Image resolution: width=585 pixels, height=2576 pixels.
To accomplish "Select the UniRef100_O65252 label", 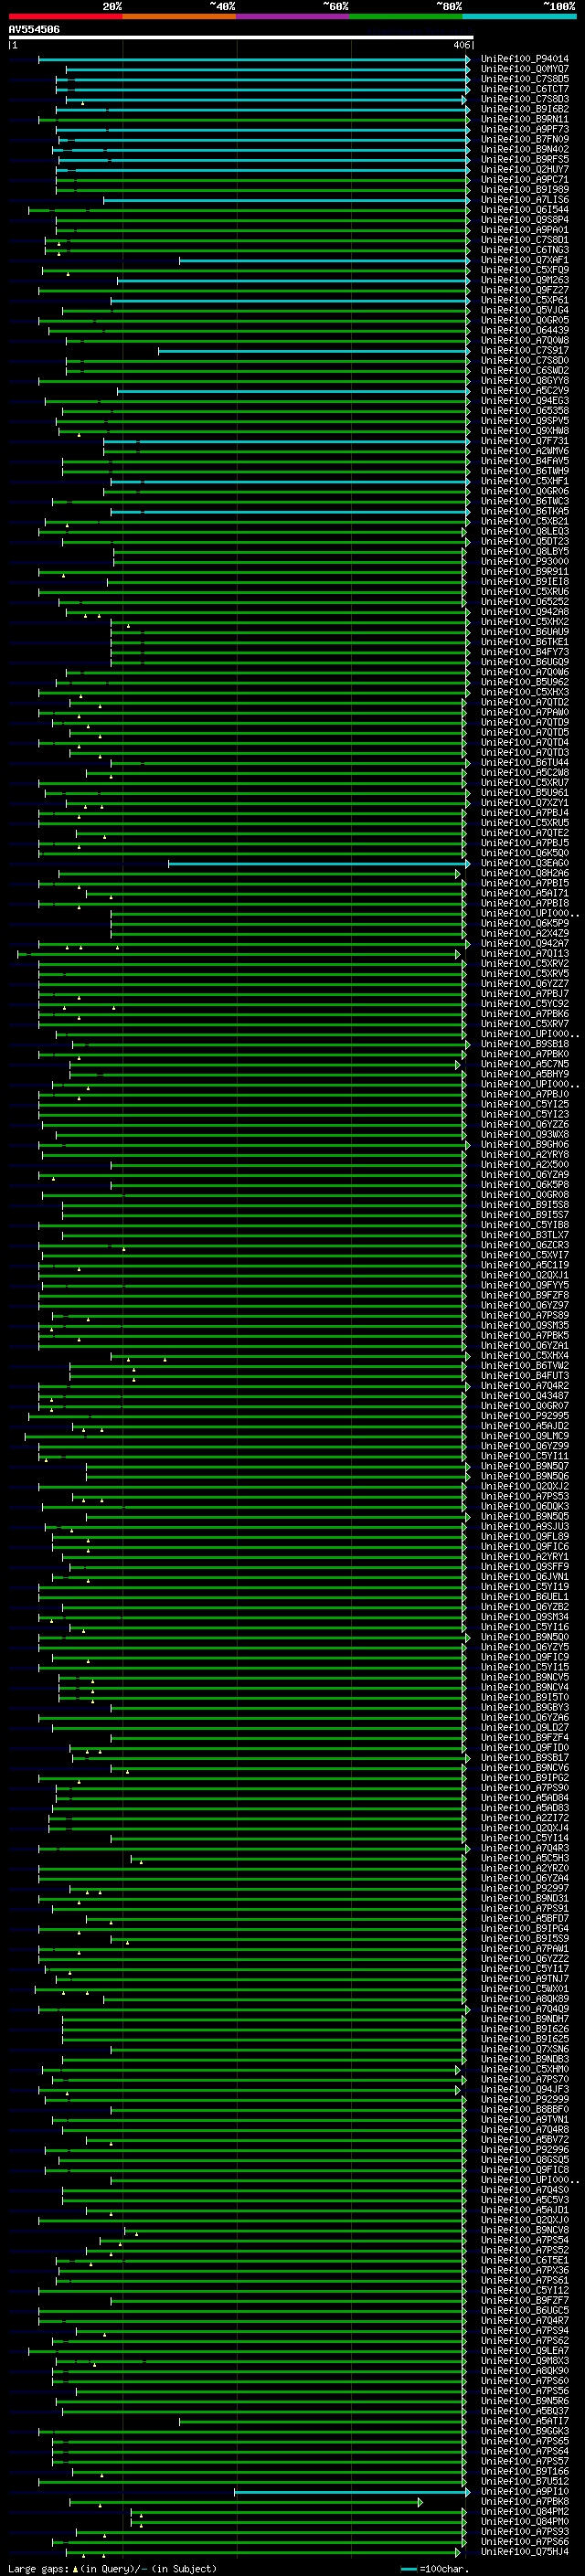I will click(525, 602).
